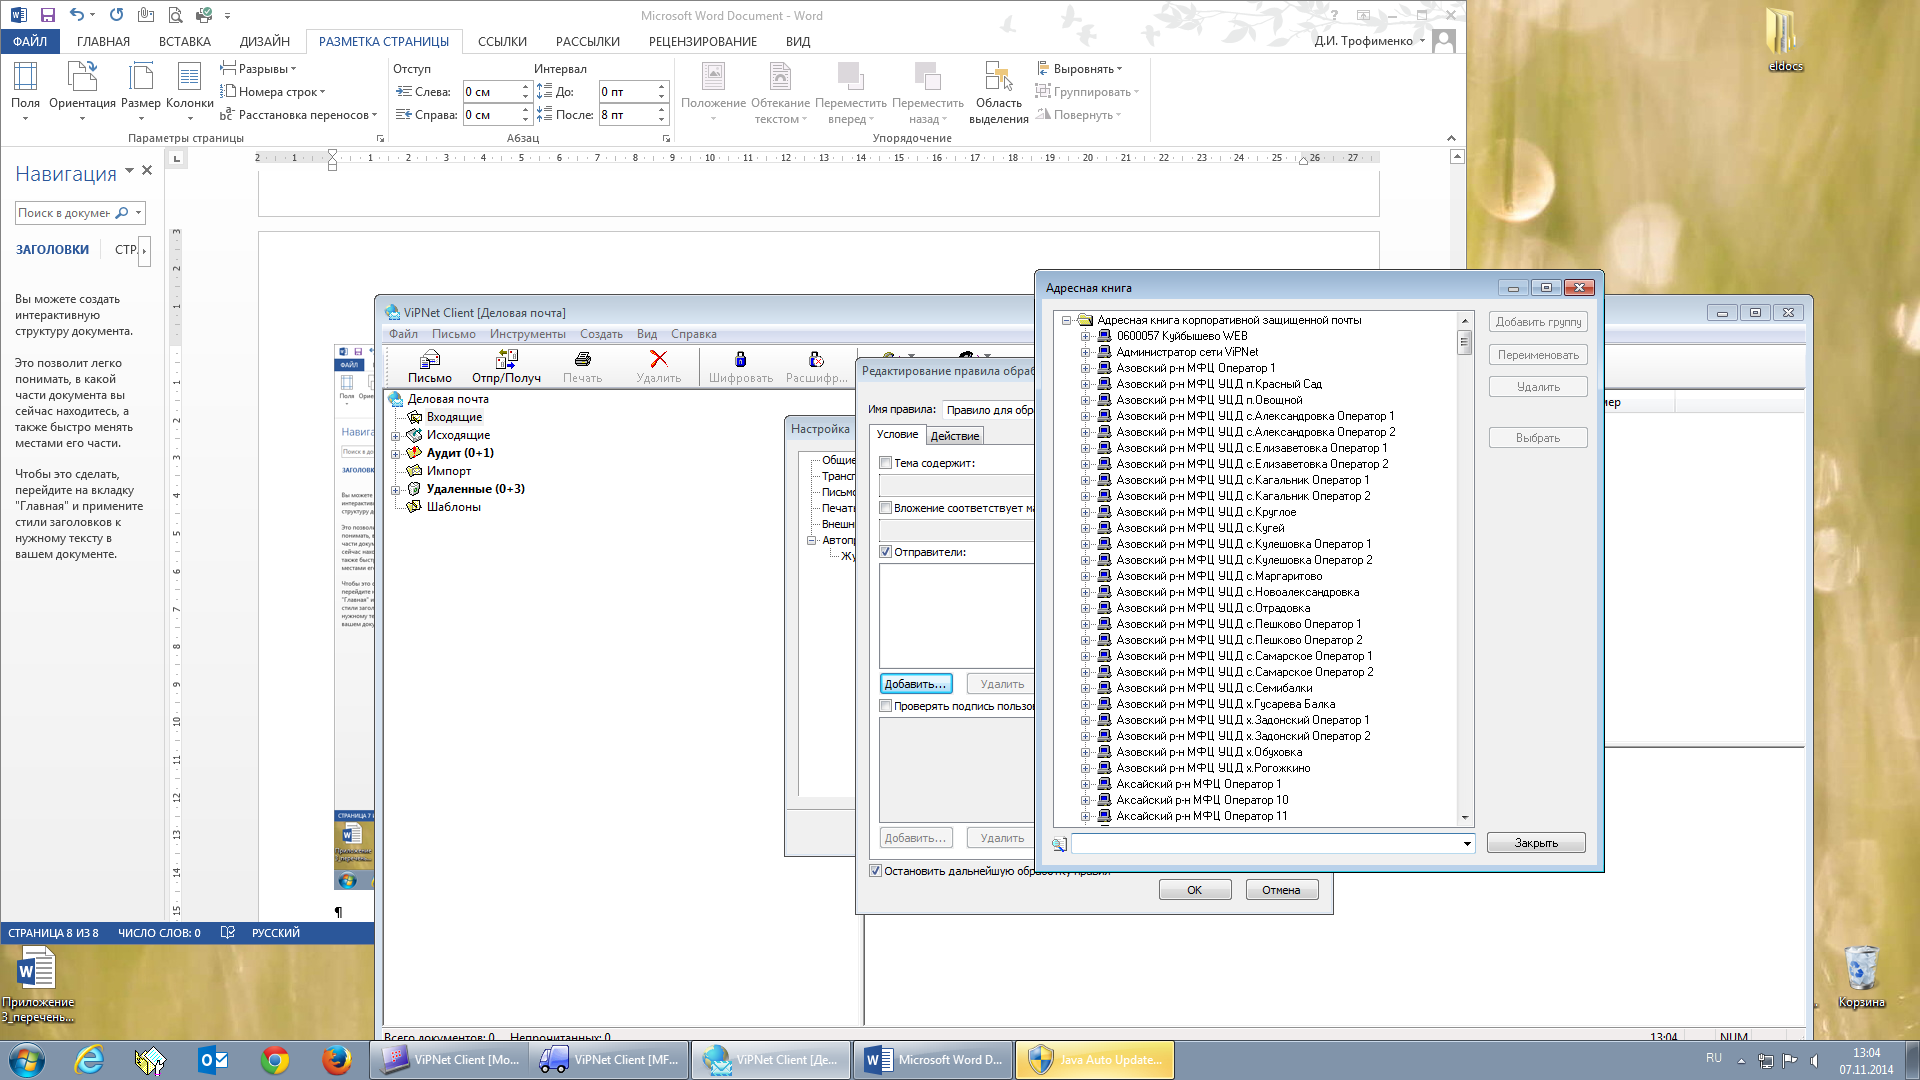
Task: Click the address book list scrollbar down arrow
Action: pos(1465,817)
